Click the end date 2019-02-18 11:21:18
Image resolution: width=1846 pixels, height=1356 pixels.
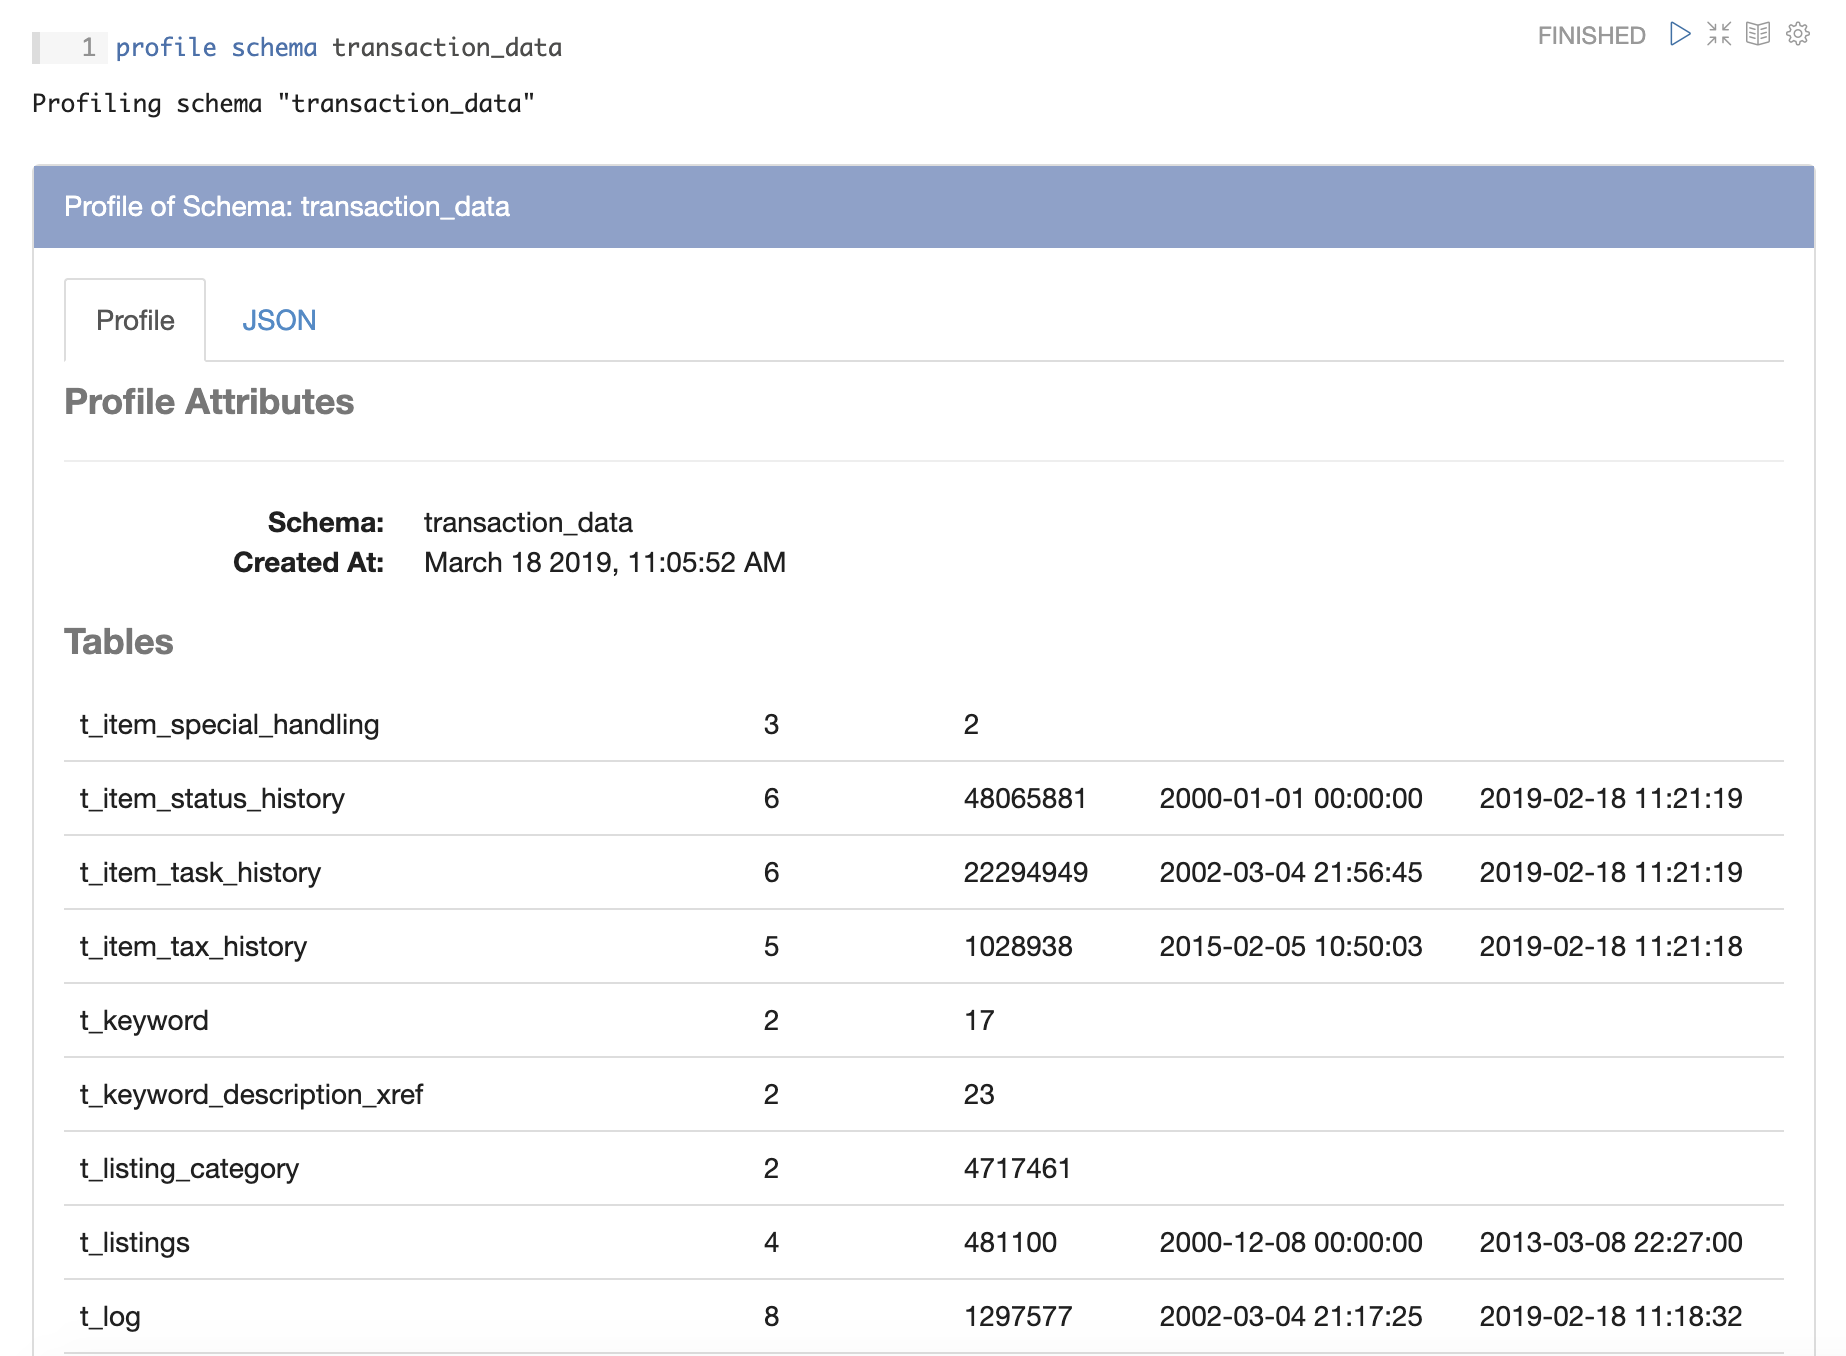1611,946
